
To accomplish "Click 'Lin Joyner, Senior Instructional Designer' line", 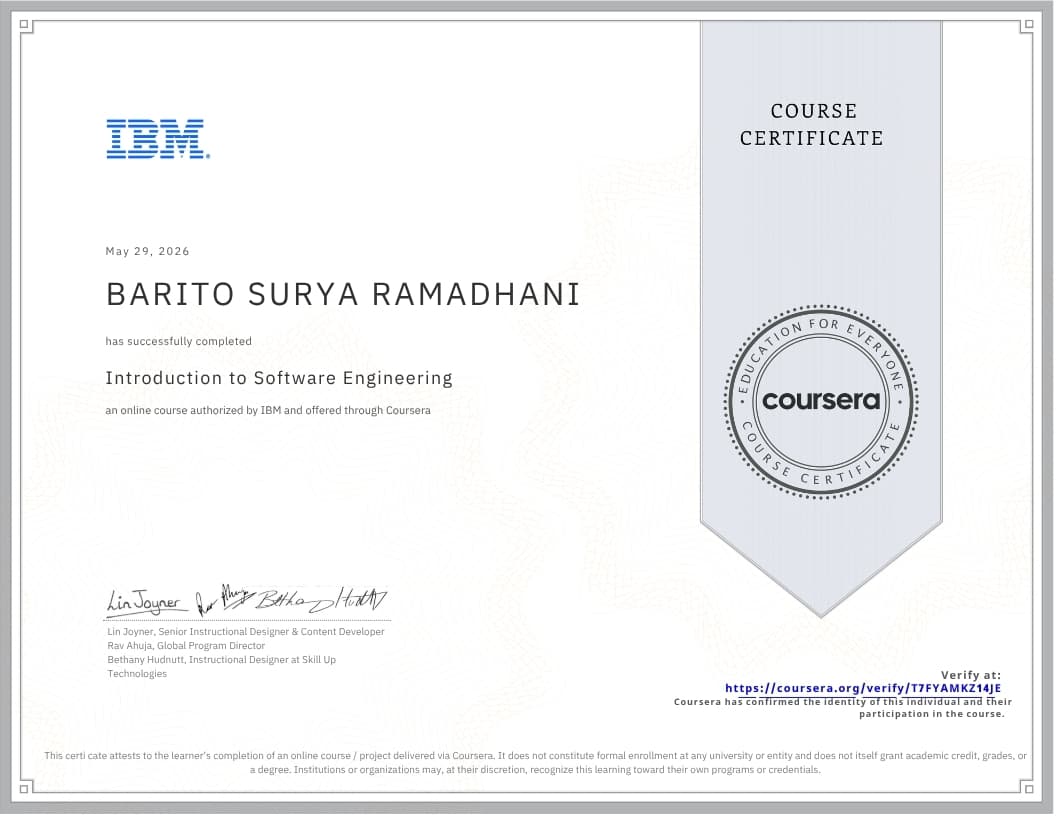I will click(x=246, y=632).
